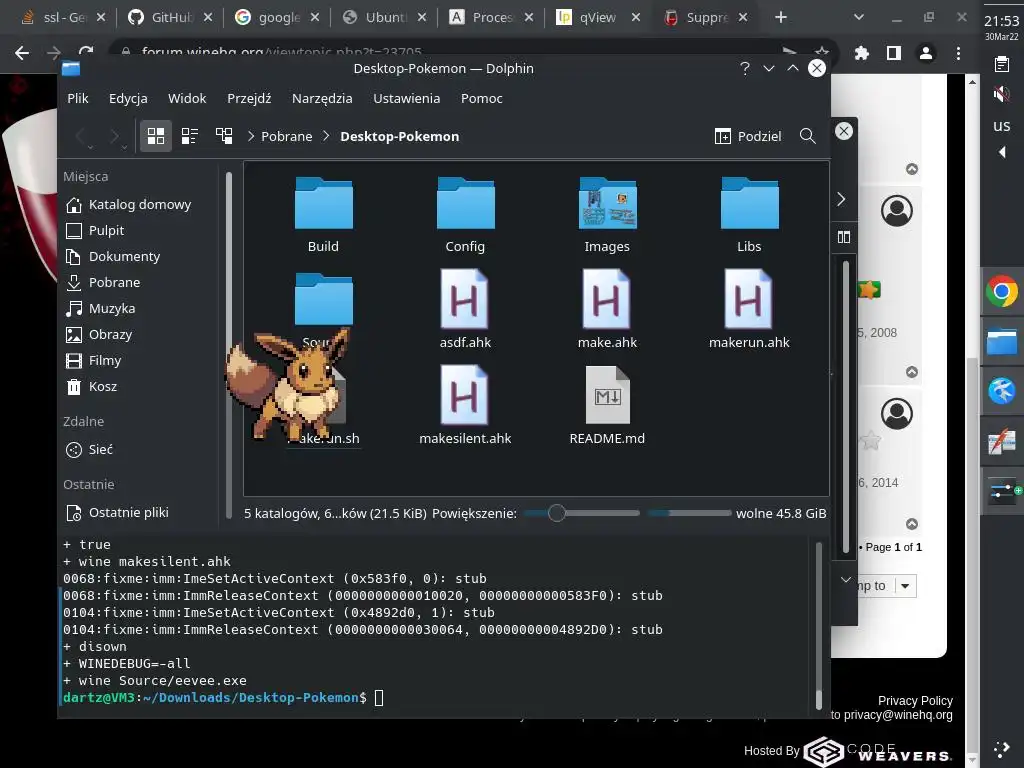This screenshot has width=1024, height=768.
Task: Click the Podziel split view button
Action: [748, 136]
